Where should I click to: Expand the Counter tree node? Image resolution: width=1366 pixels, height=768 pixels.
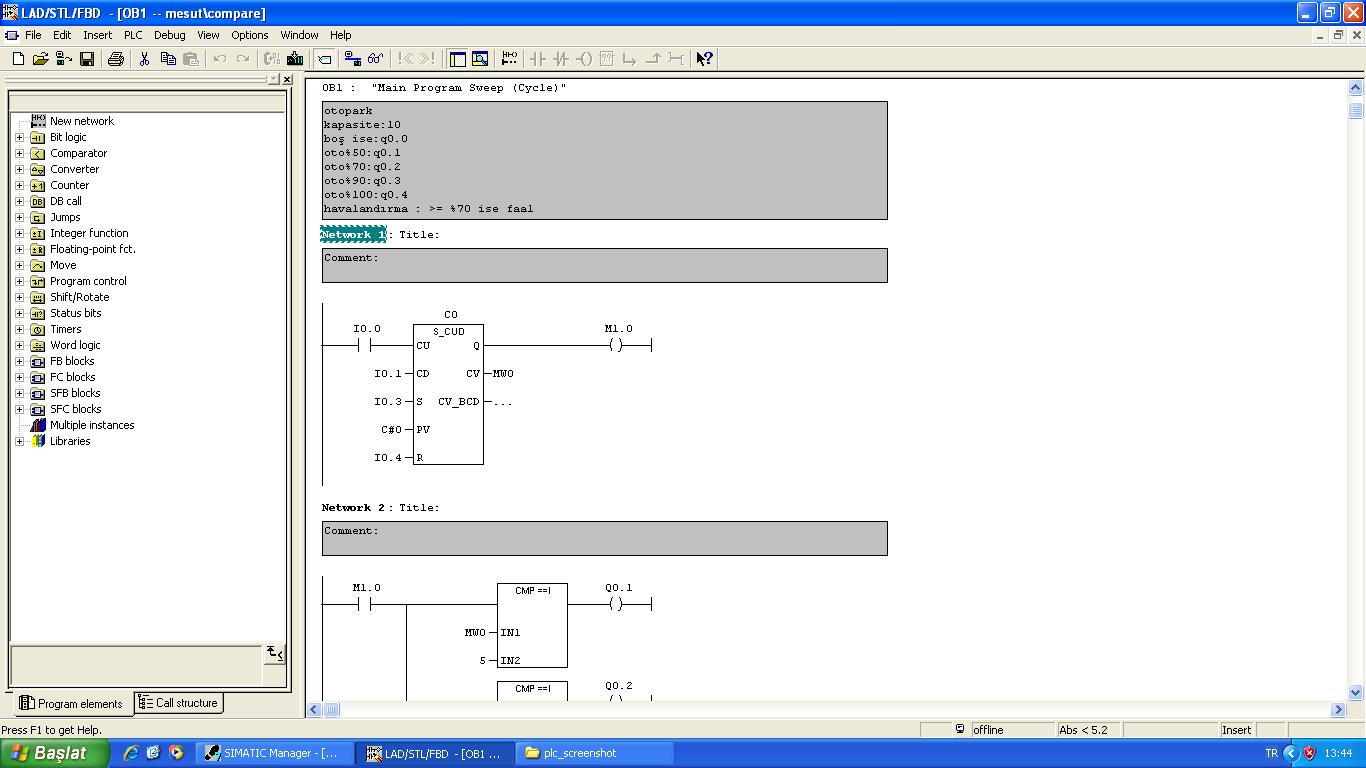coord(19,185)
